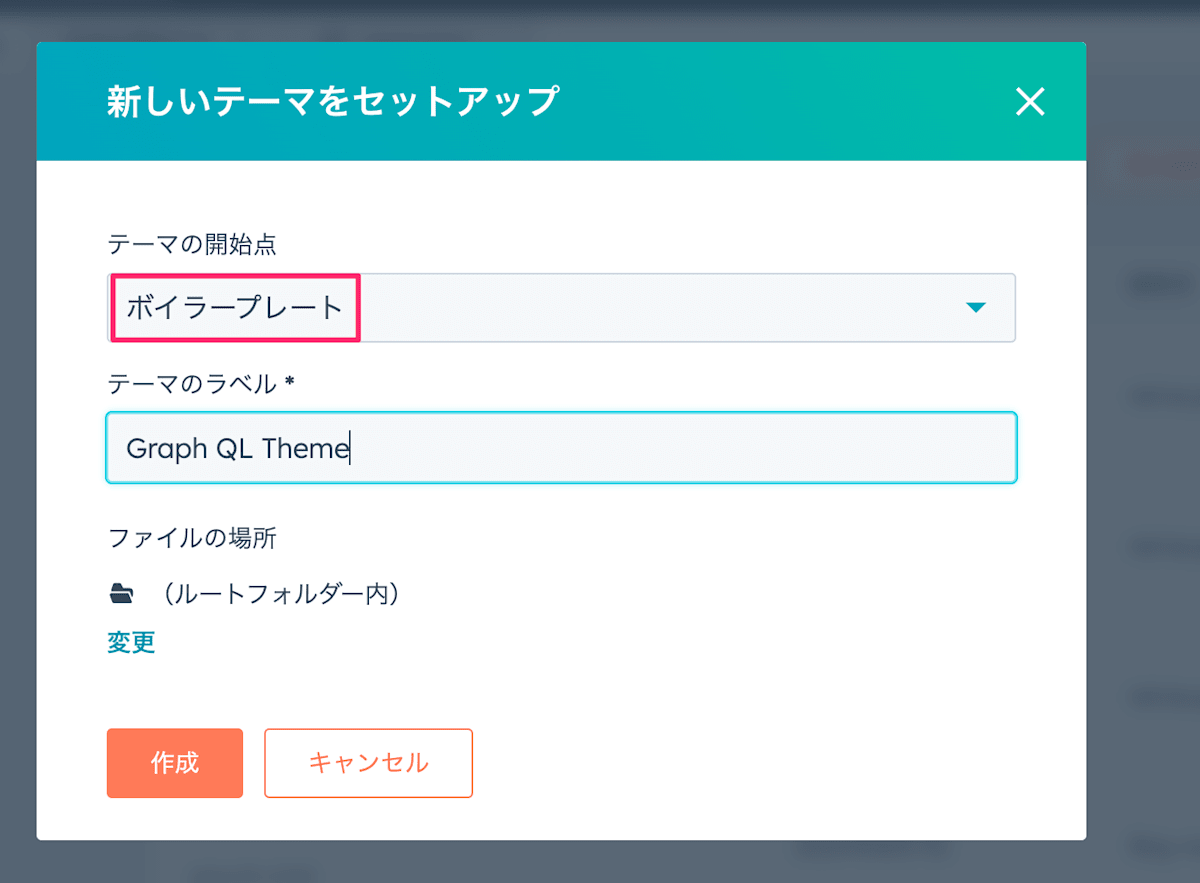
Task: Focus the テーマのラベル input field
Action: 561,448
